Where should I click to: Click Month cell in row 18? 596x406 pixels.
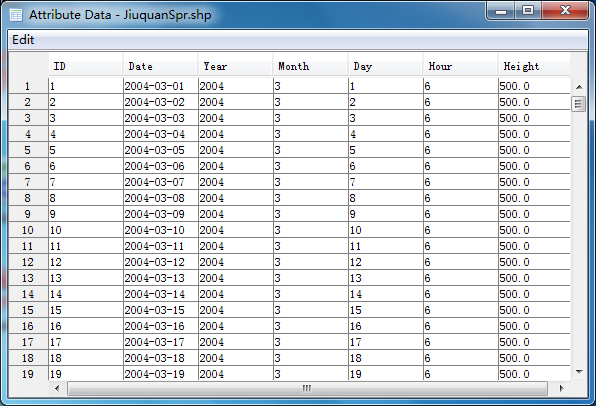coord(311,358)
